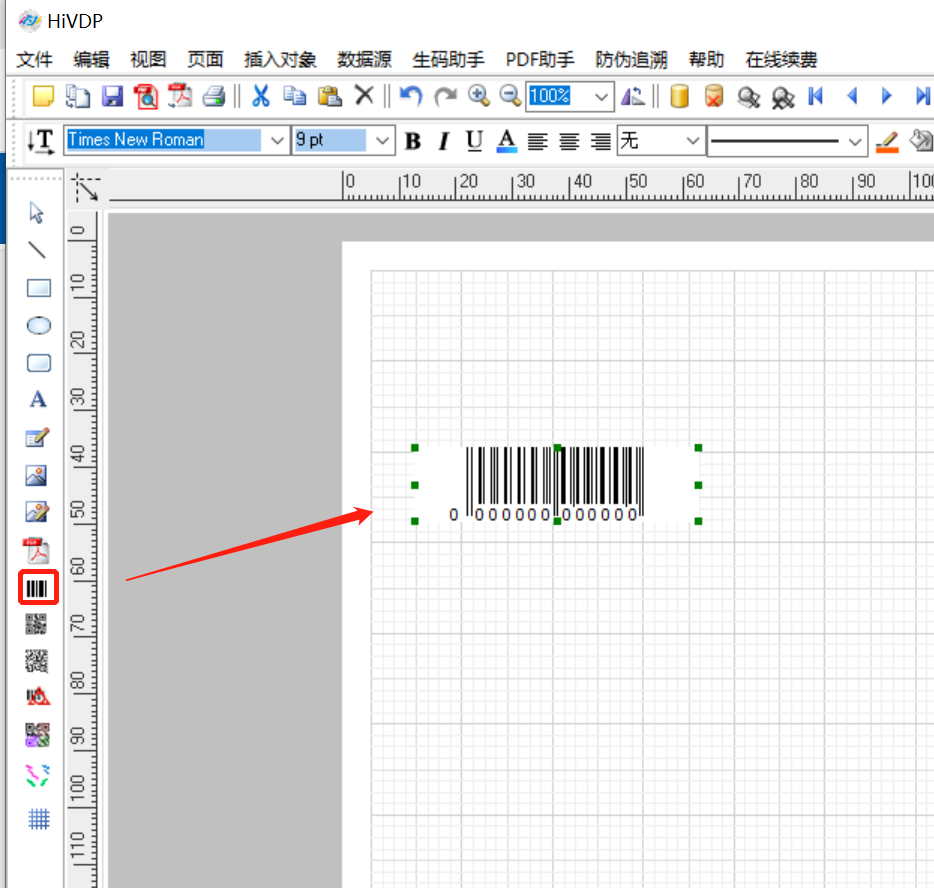Open the PDF助手 menu
This screenshot has height=888, width=934.
coord(540,60)
